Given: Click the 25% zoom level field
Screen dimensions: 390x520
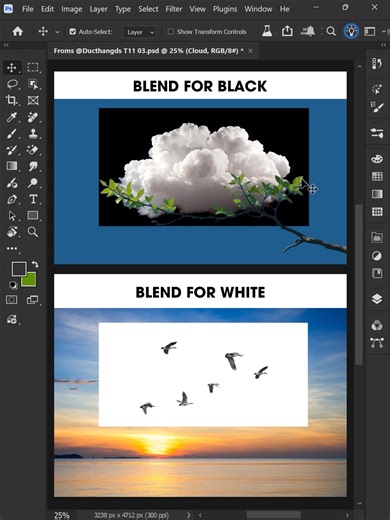Looking at the screenshot, I should [62, 515].
